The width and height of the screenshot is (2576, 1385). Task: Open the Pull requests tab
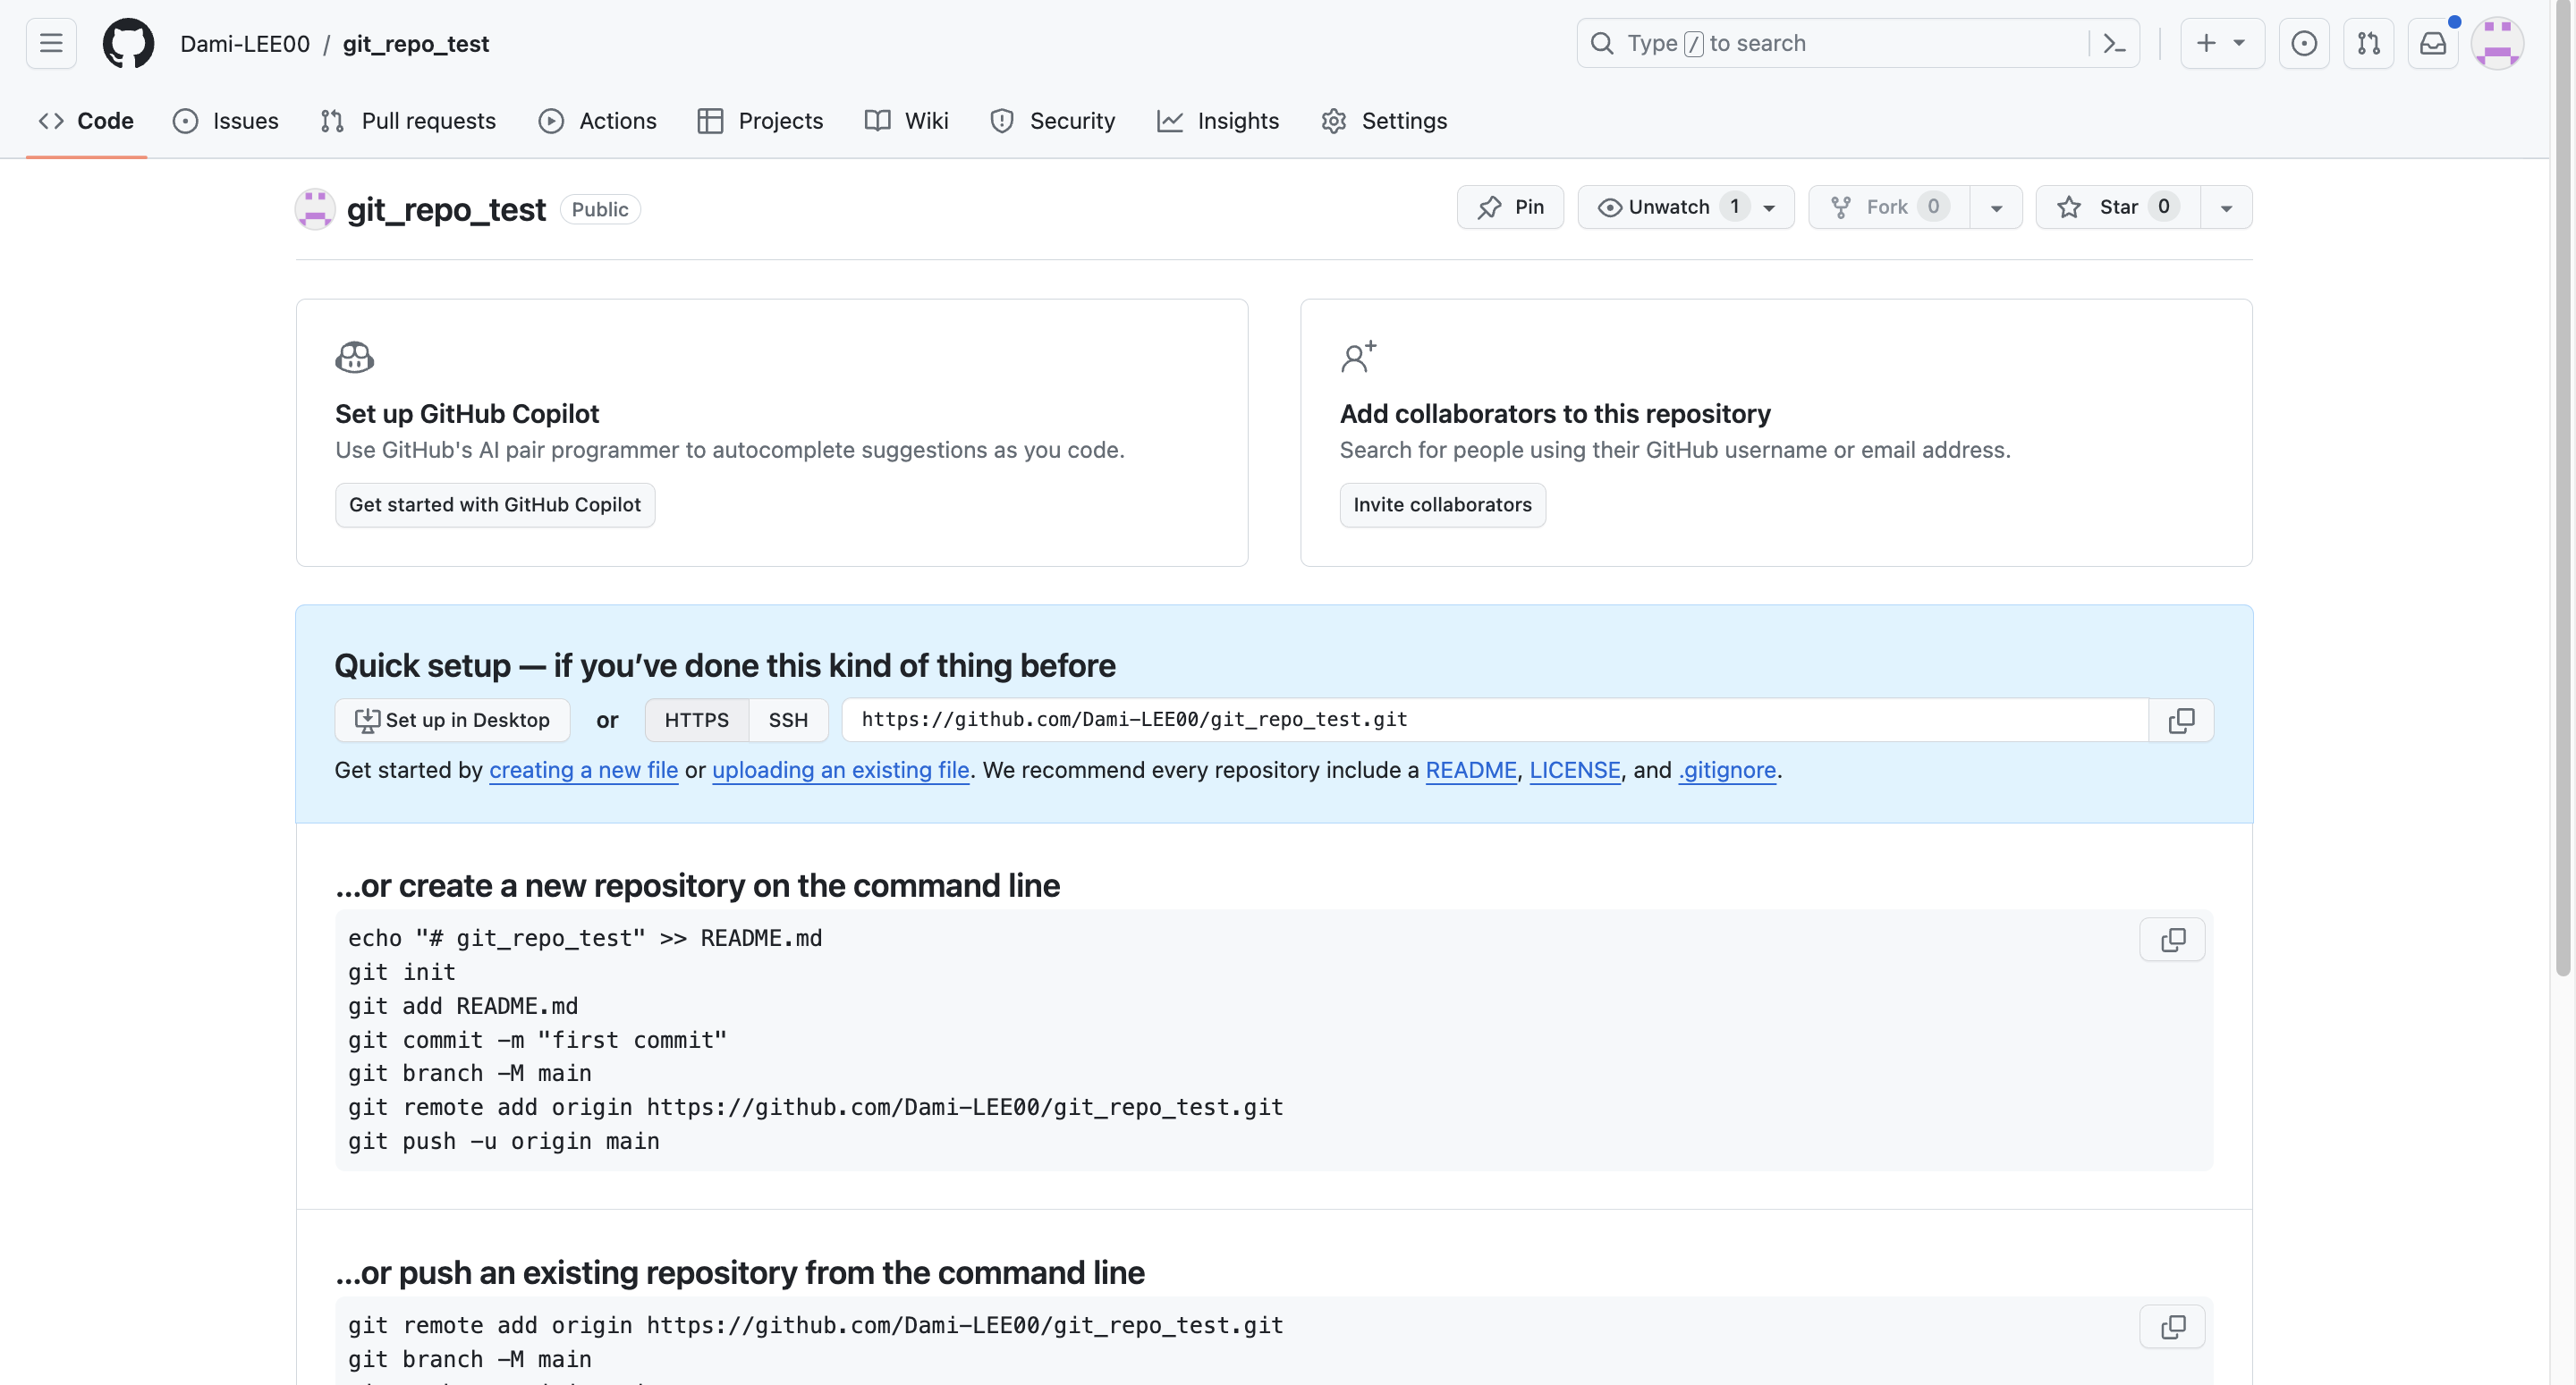[x=408, y=121]
